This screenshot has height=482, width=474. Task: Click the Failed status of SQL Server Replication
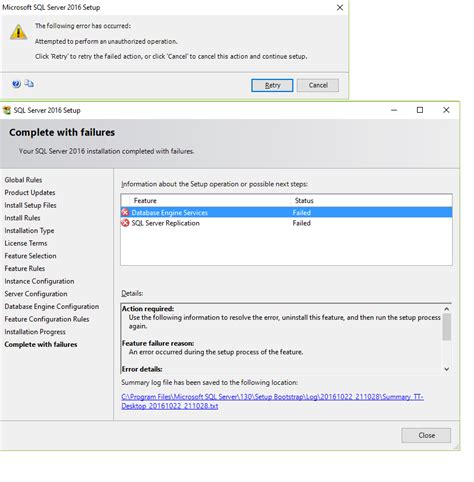point(302,223)
